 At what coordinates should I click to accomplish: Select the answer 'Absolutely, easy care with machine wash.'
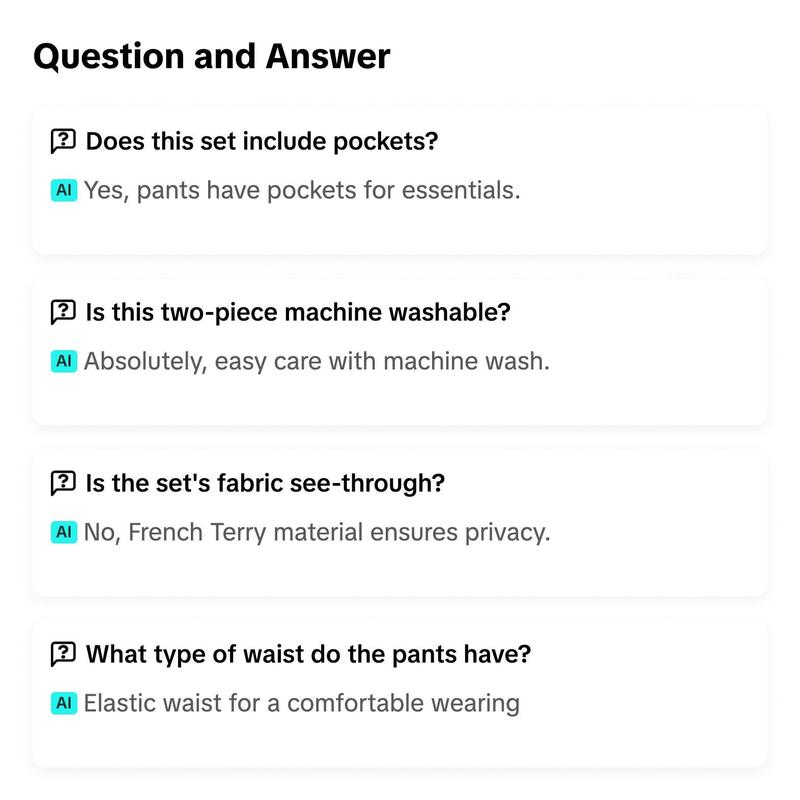[317, 362]
